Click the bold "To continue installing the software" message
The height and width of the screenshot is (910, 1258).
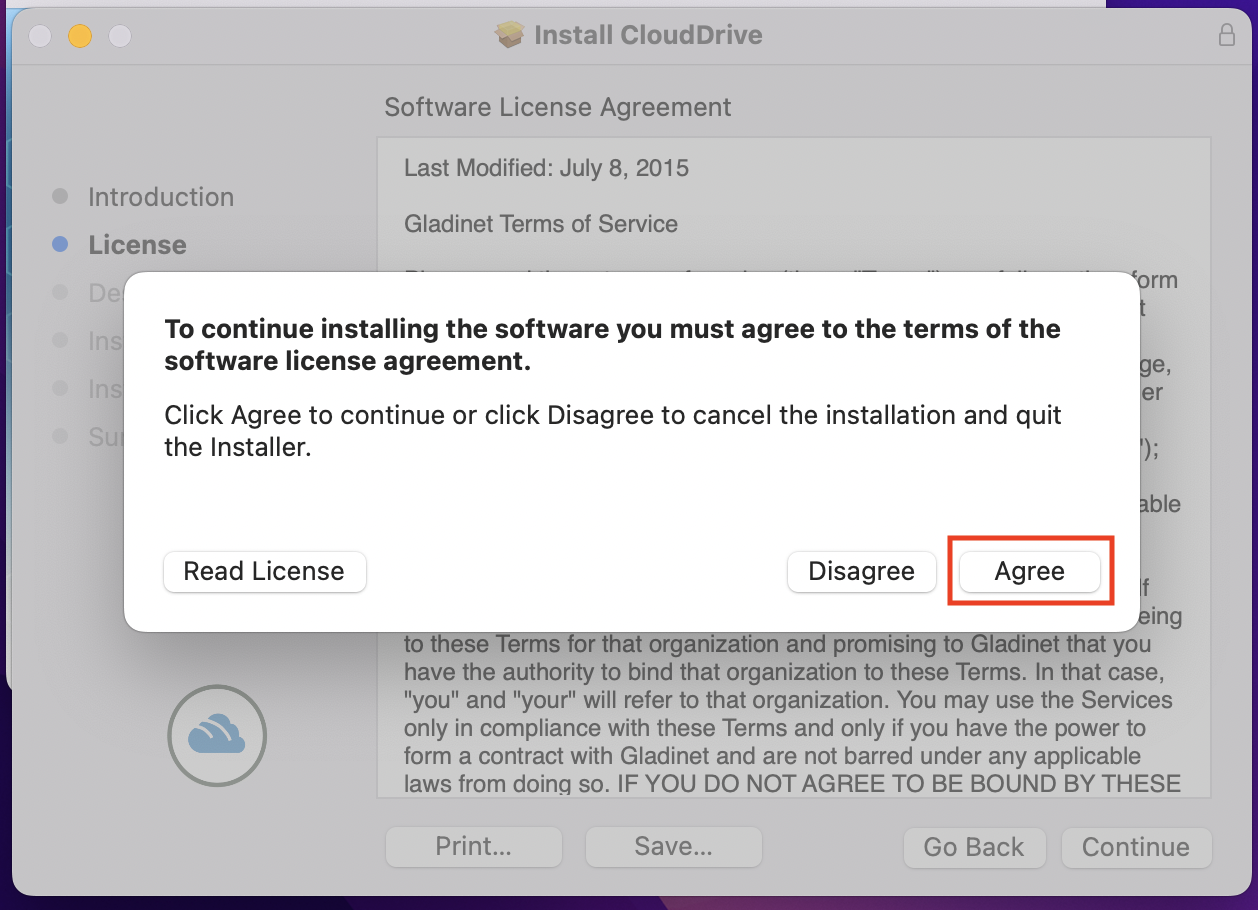[612, 345]
